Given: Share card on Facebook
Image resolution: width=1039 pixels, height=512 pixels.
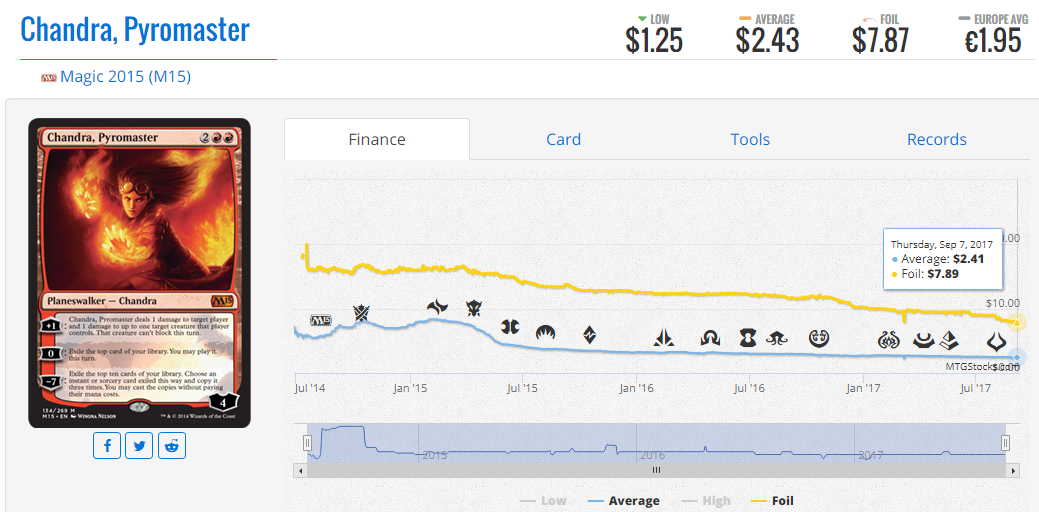Looking at the screenshot, I should click(108, 445).
